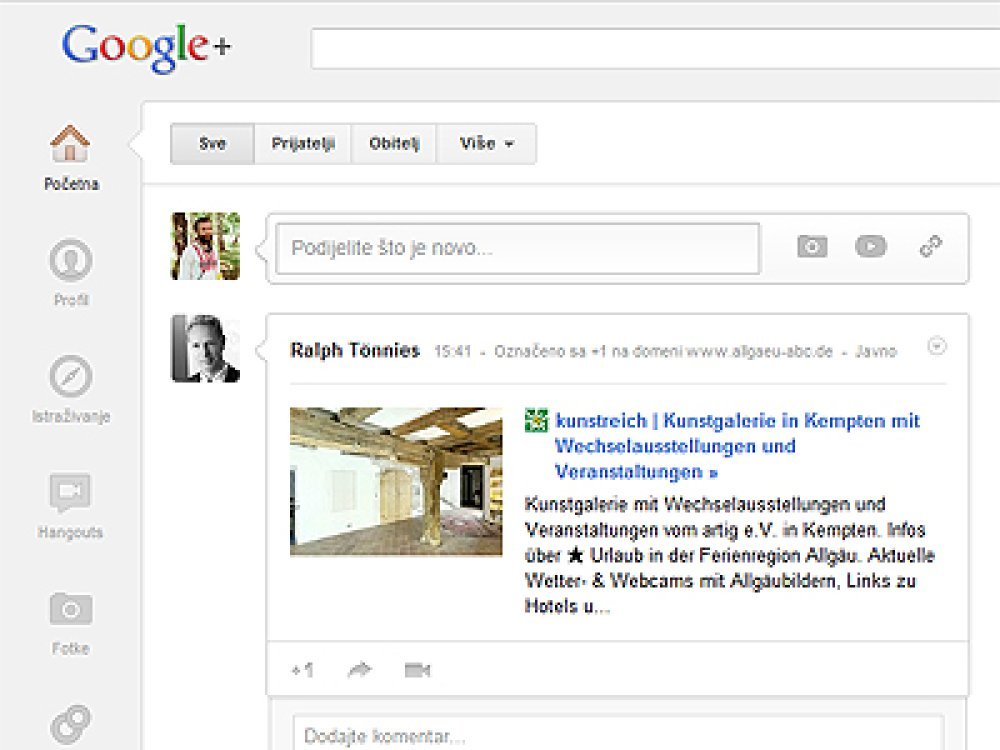Open Istraživanje compass icon

(x=70, y=378)
